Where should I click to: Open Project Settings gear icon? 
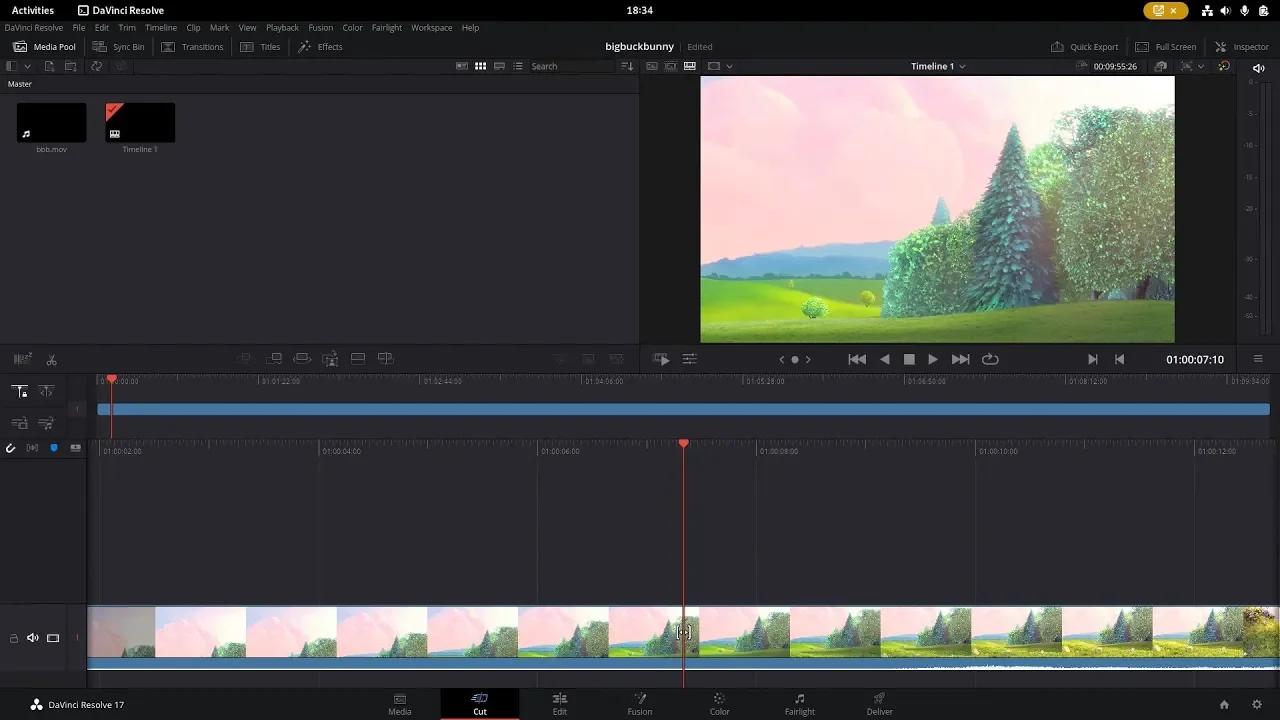[1257, 705]
